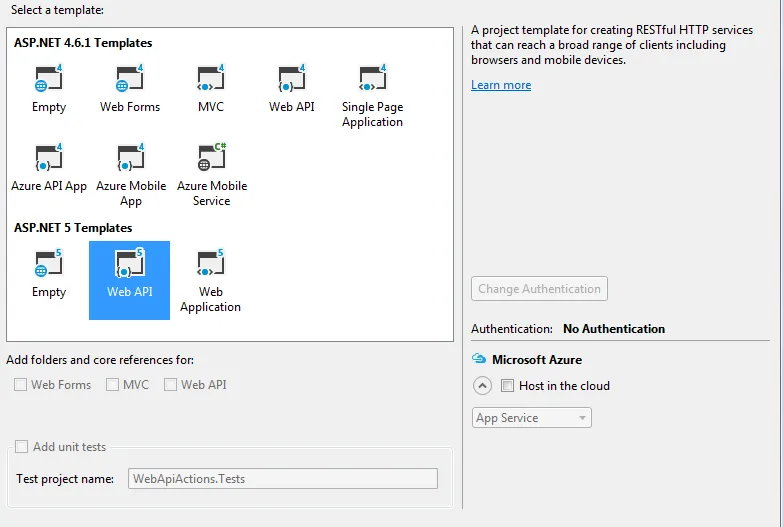Image resolution: width=783 pixels, height=527 pixels.
Task: Check the Web API core references checkbox
Action: pos(170,385)
